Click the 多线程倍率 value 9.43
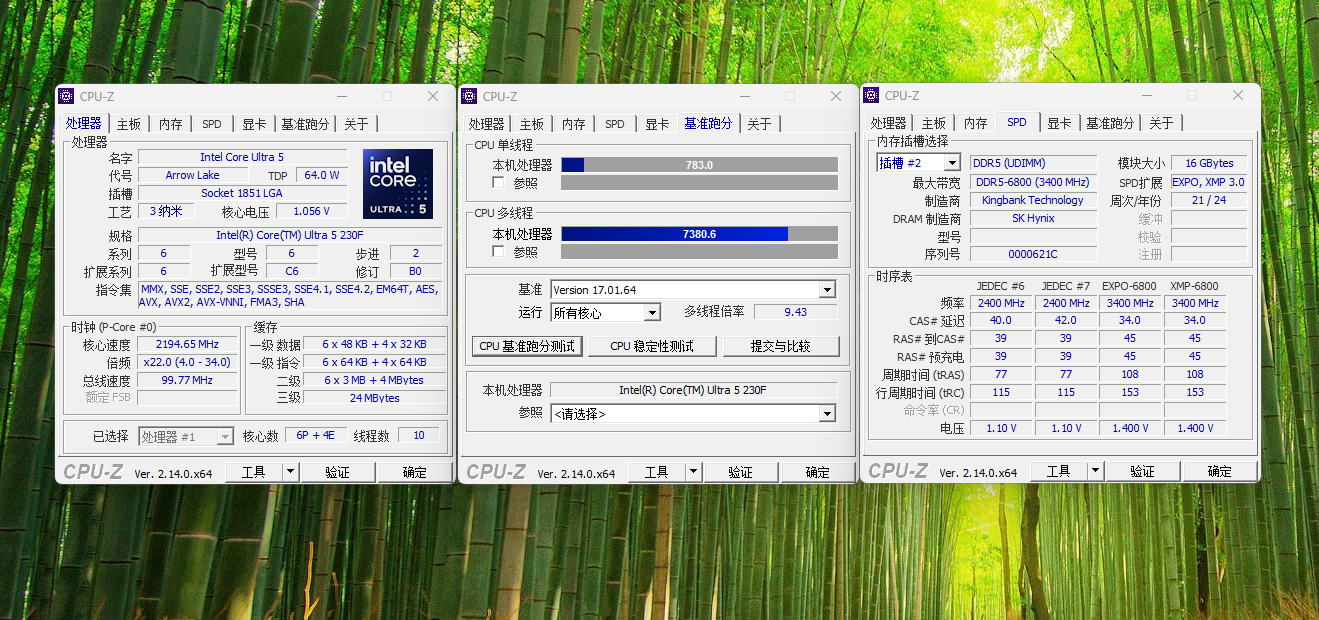This screenshot has height=620, width=1319. 796,312
